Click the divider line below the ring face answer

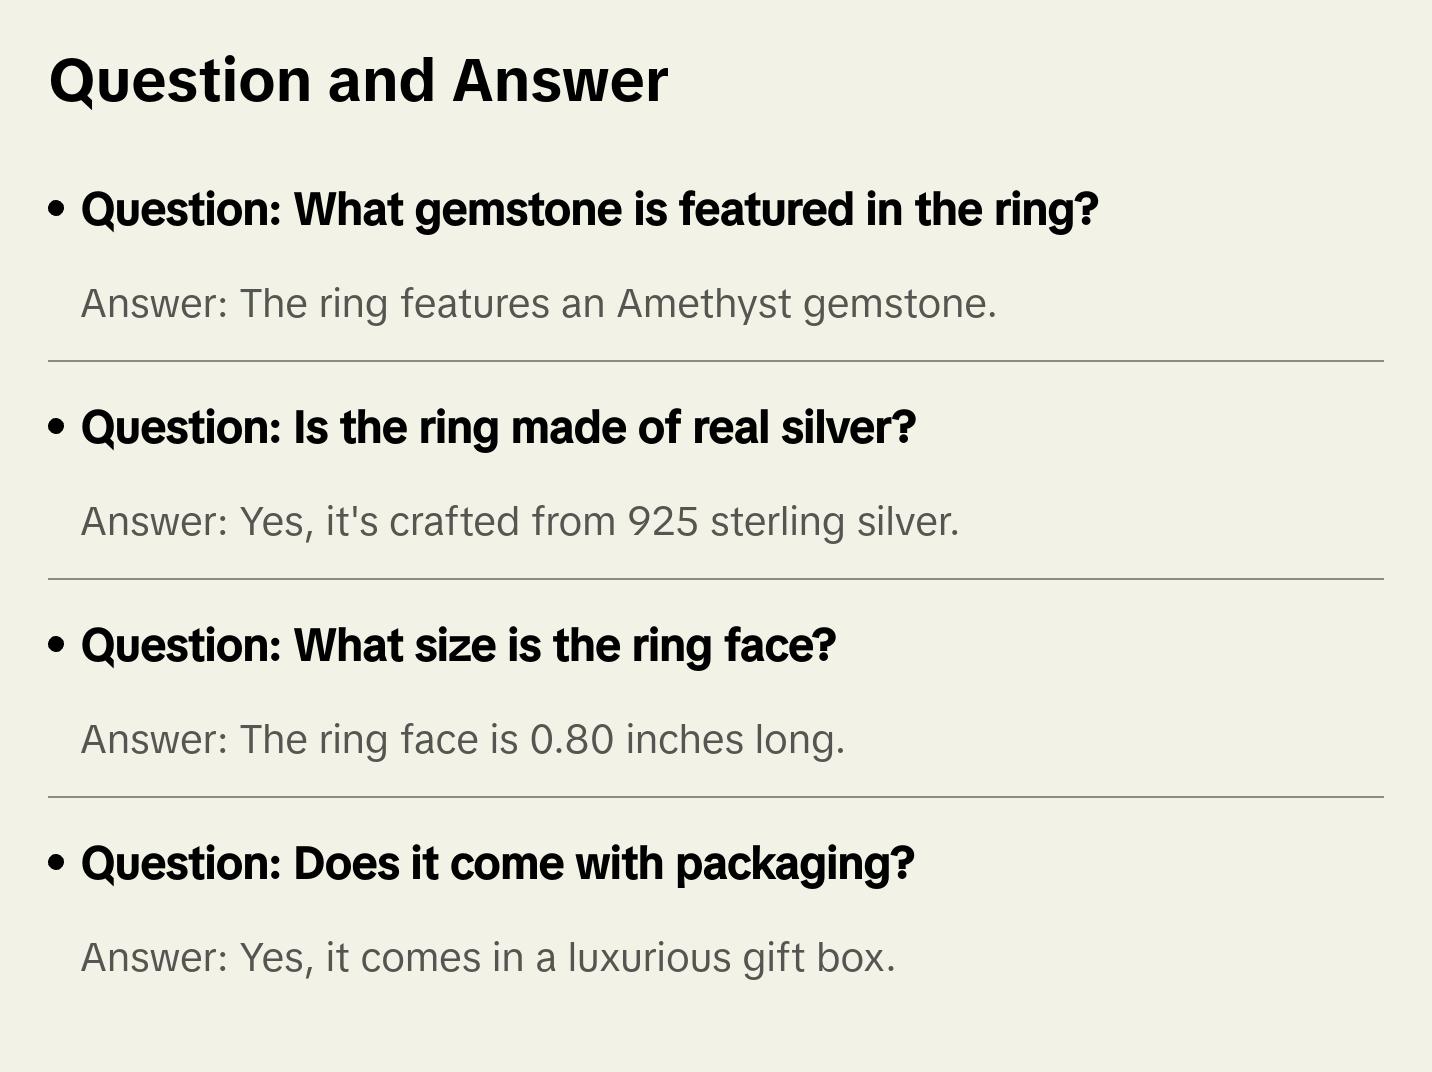click(715, 797)
